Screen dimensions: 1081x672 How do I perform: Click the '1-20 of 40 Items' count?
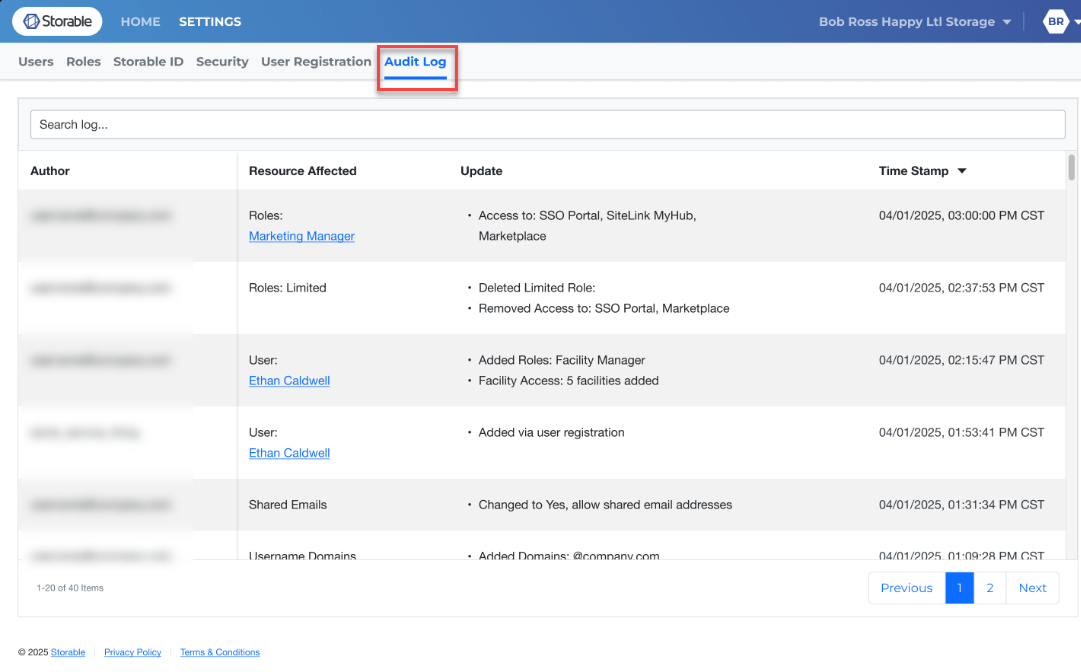coord(70,588)
